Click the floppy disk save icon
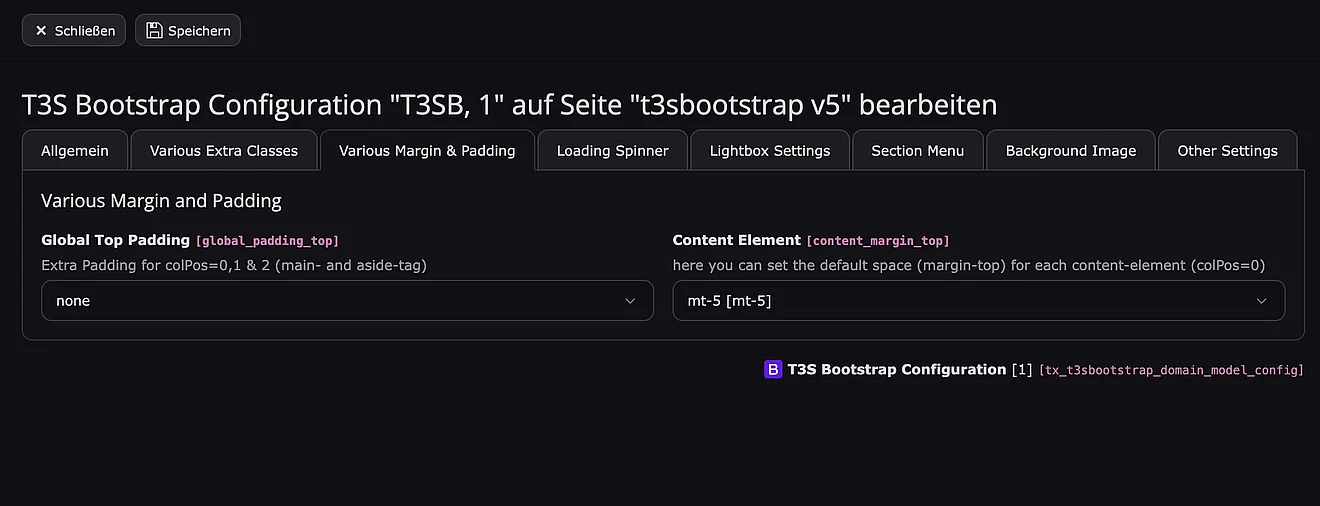The width and height of the screenshot is (1320, 506). 154,31
